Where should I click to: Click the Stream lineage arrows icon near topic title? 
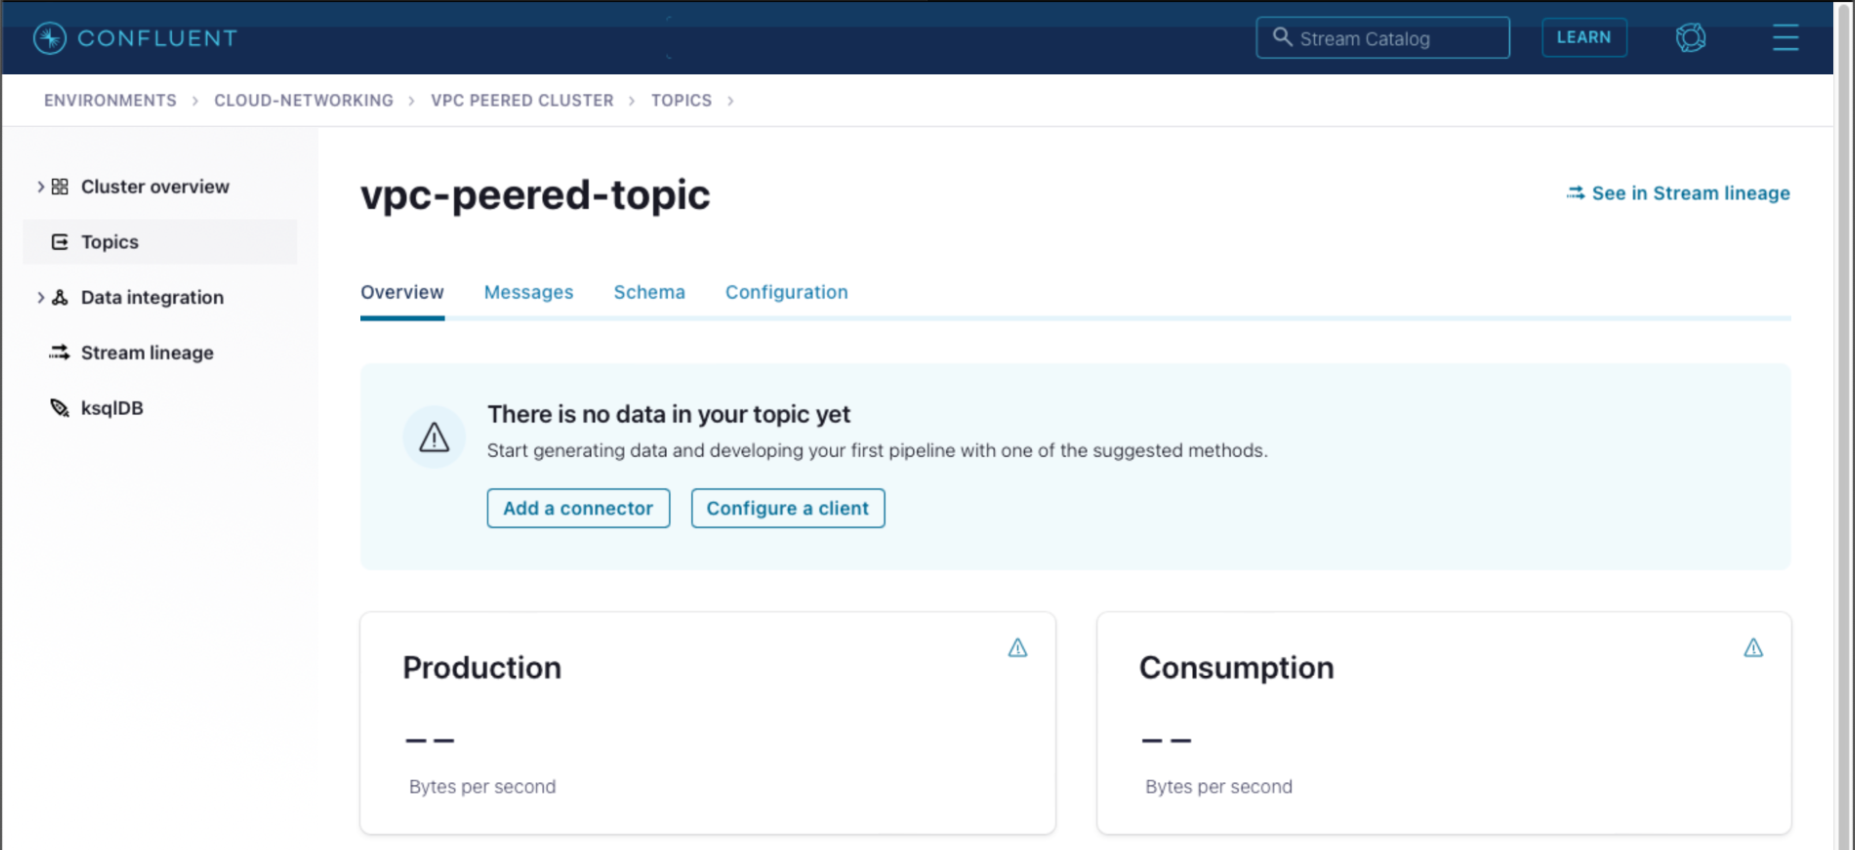[x=1575, y=193]
